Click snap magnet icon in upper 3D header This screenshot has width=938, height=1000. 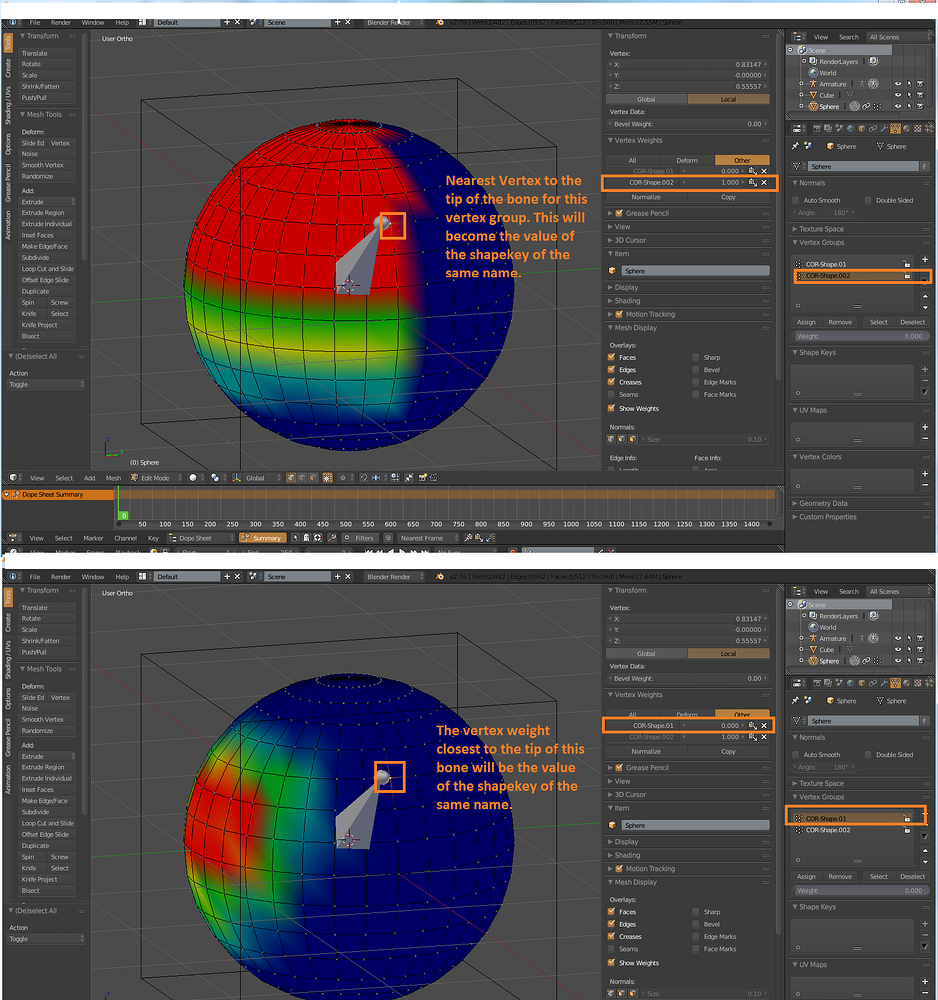[x=363, y=478]
